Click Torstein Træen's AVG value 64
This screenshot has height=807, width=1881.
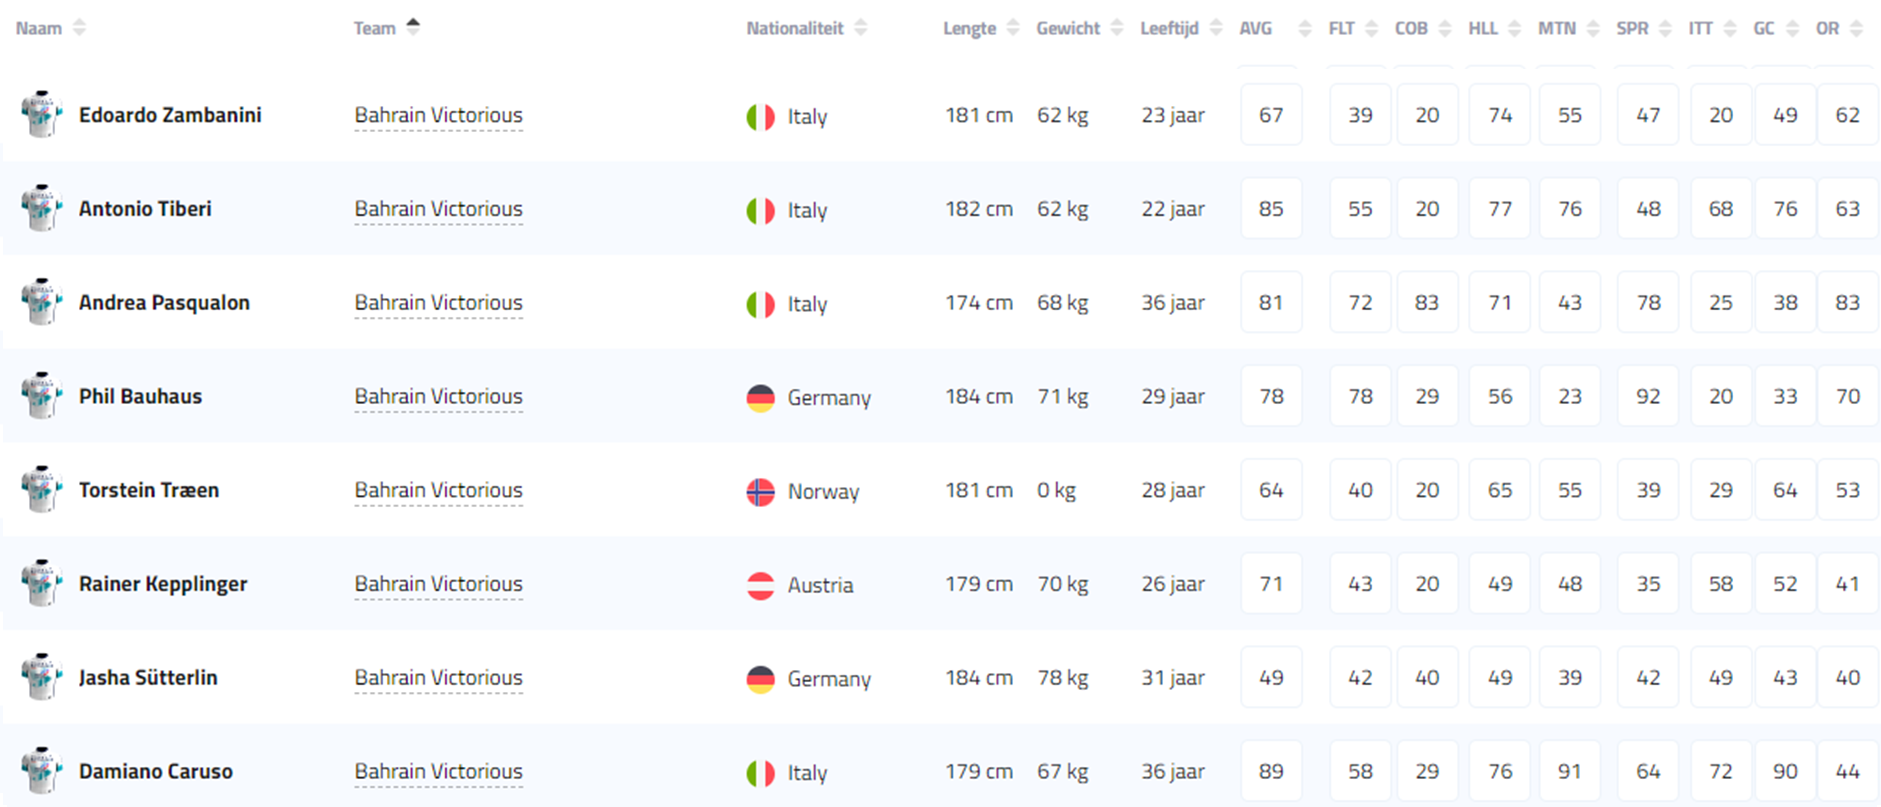click(x=1271, y=490)
